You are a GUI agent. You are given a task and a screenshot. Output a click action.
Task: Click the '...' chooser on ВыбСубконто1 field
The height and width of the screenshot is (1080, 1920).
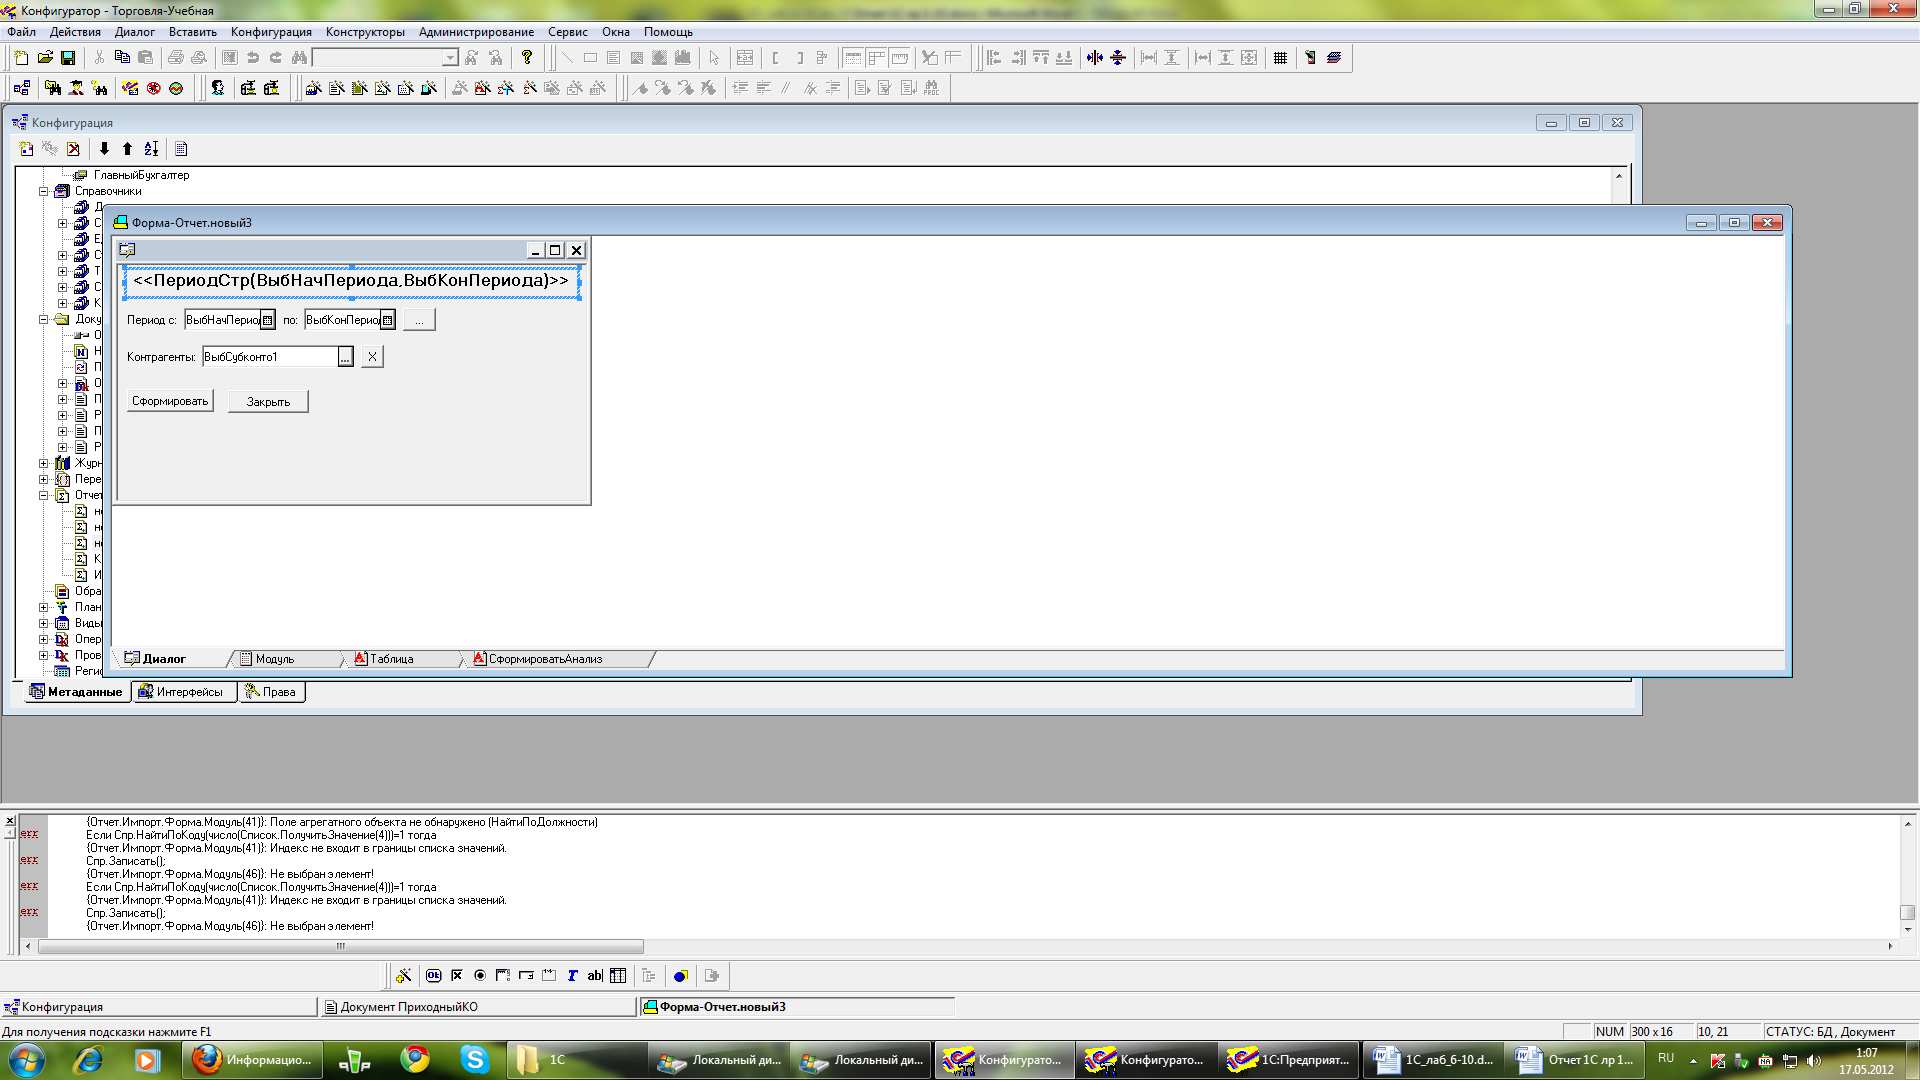[x=345, y=357]
